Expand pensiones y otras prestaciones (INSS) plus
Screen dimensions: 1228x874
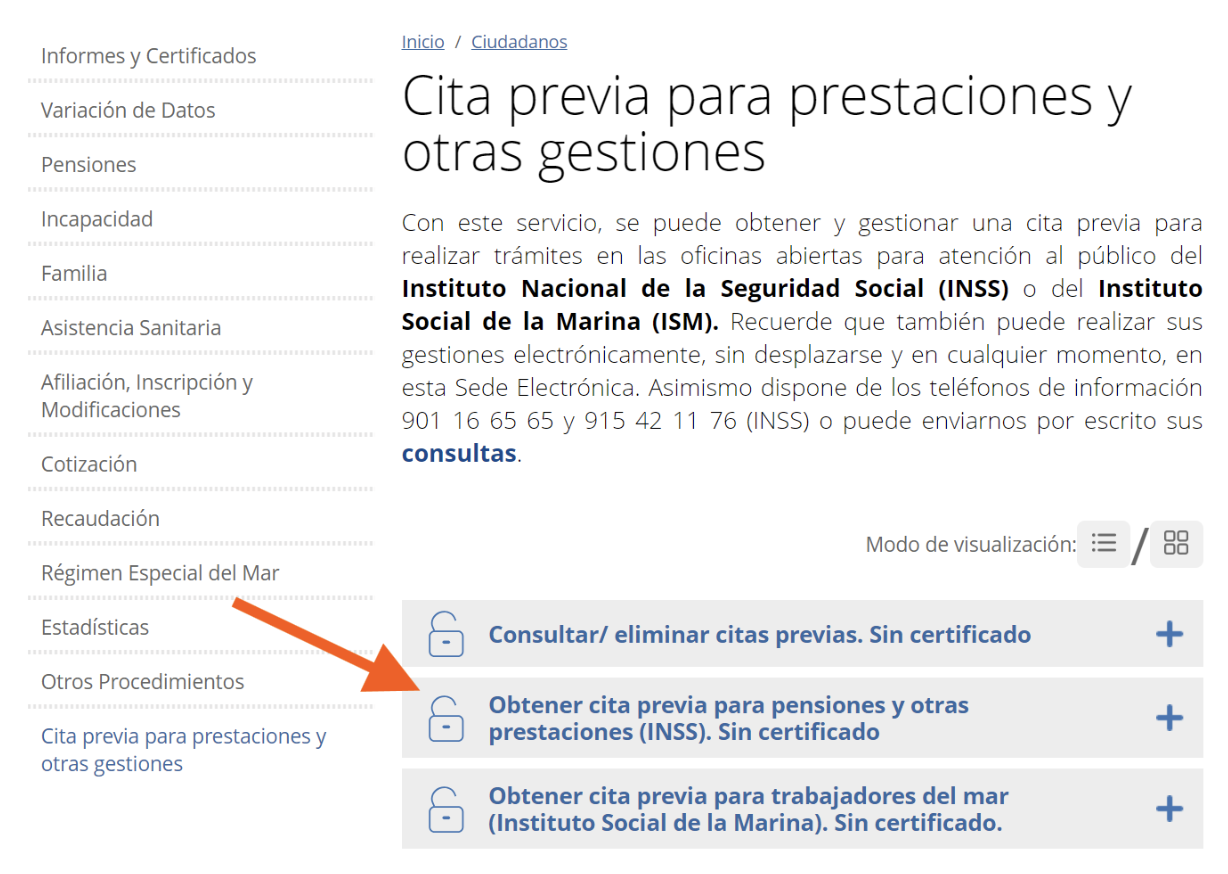click(1169, 718)
